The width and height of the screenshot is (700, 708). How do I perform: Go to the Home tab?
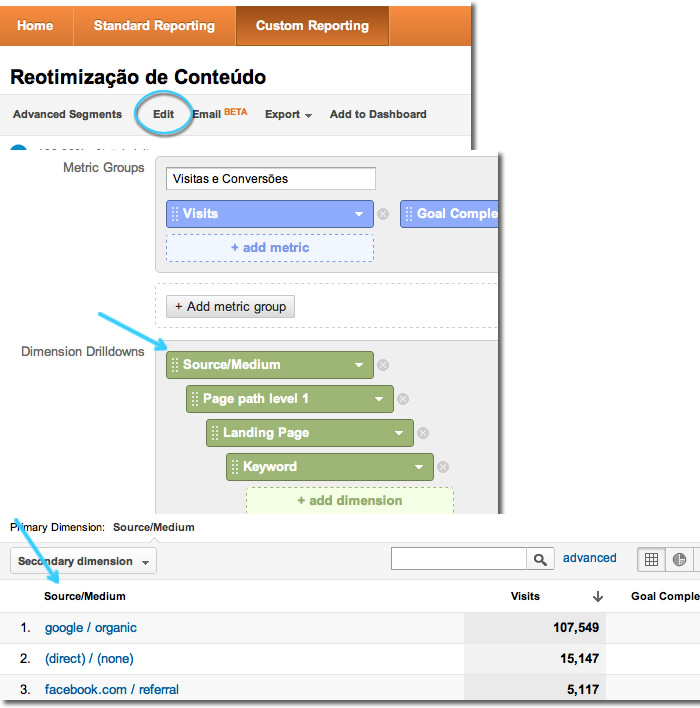[35, 26]
